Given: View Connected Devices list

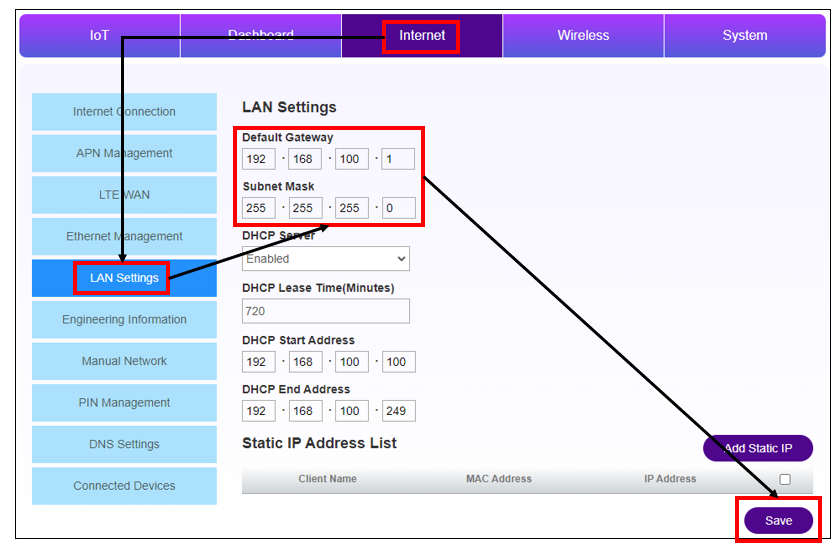Looking at the screenshot, I should [124, 486].
